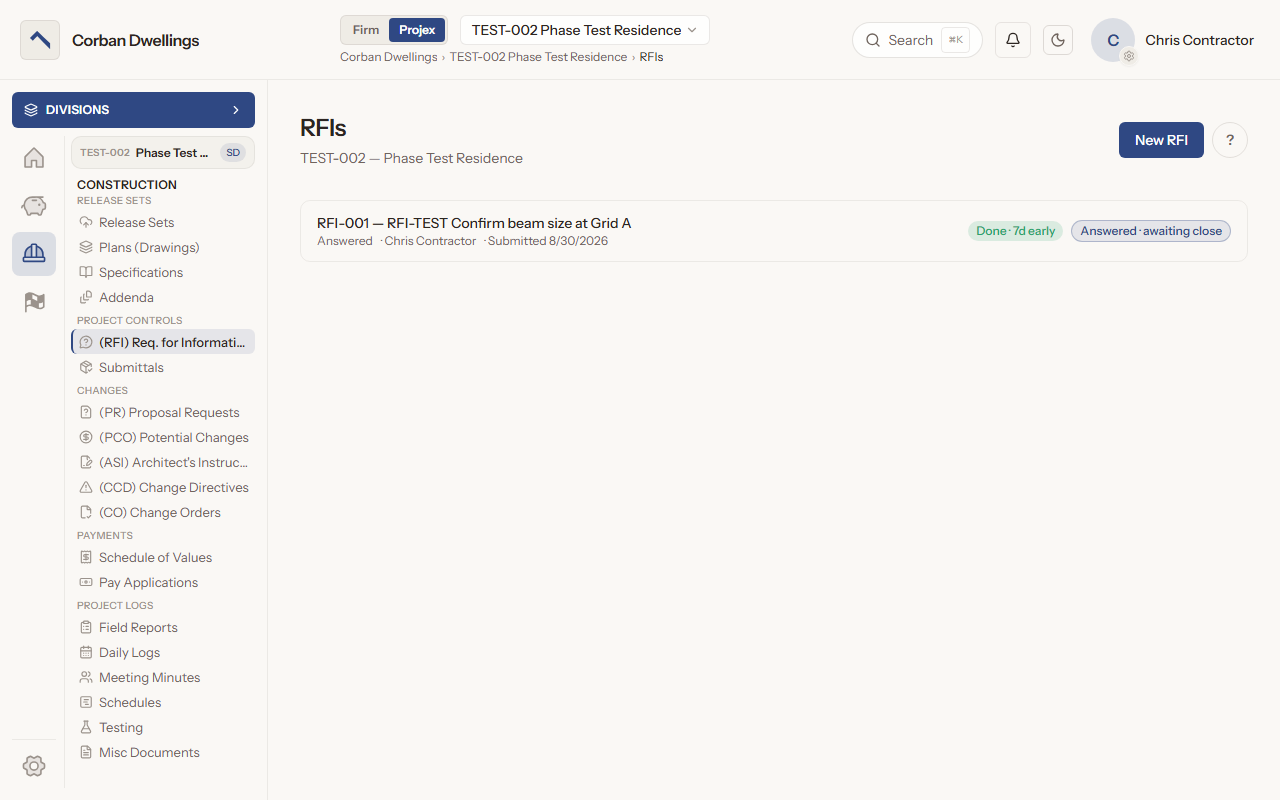
Task: Open Addenda in the sidebar
Action: tap(163, 297)
